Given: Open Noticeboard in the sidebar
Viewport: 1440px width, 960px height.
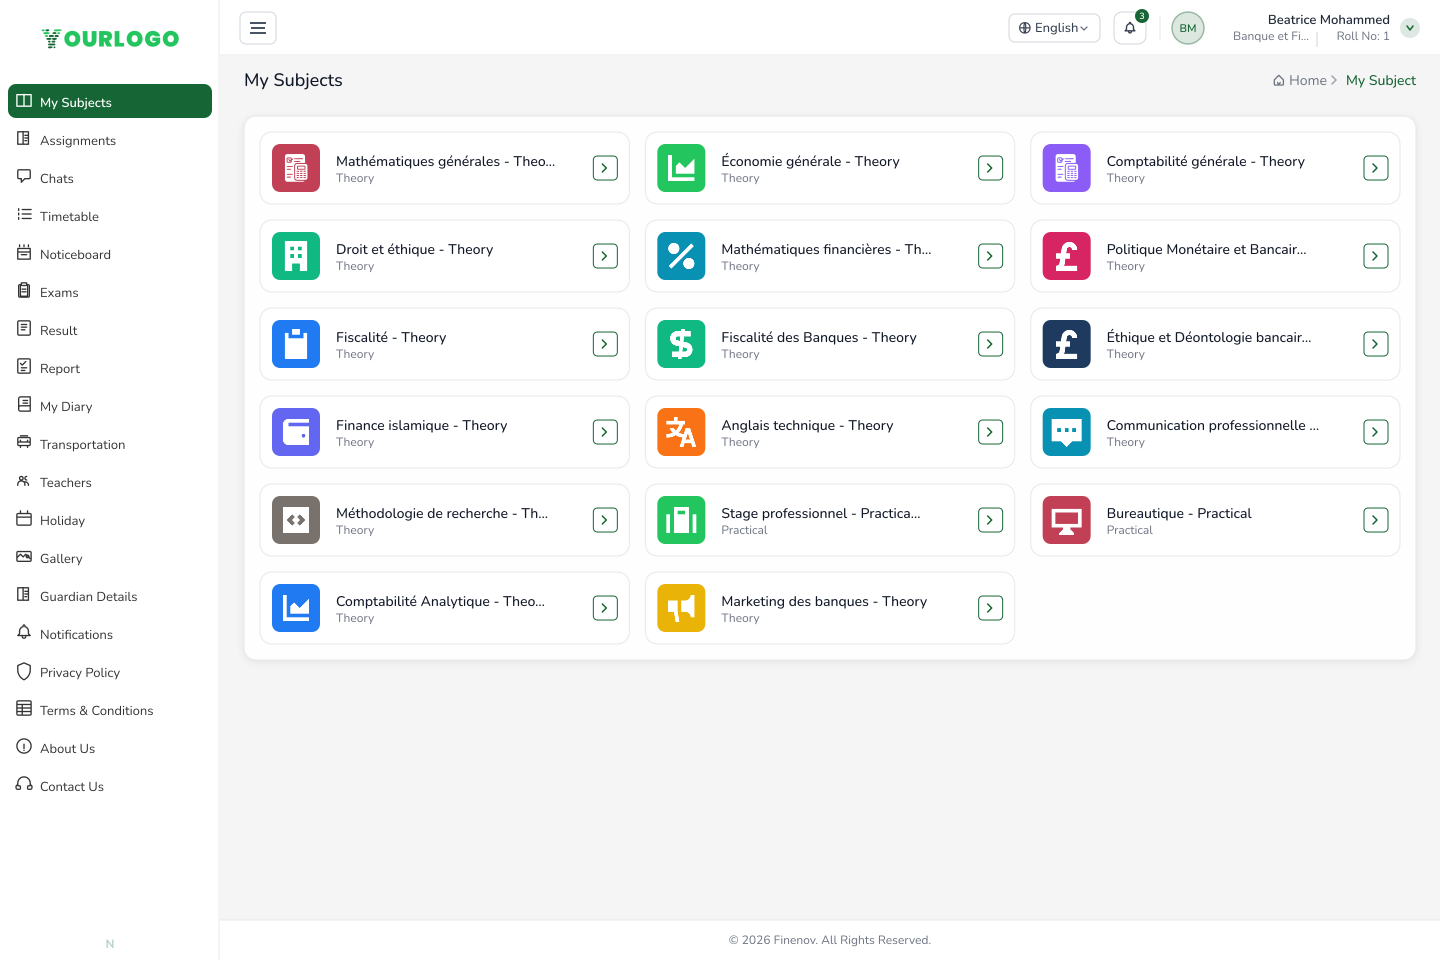Looking at the screenshot, I should [110, 254].
